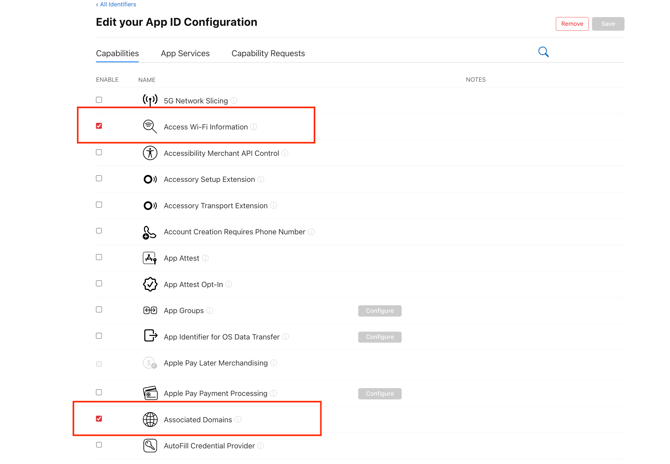Click the App Attest icon

[150, 258]
